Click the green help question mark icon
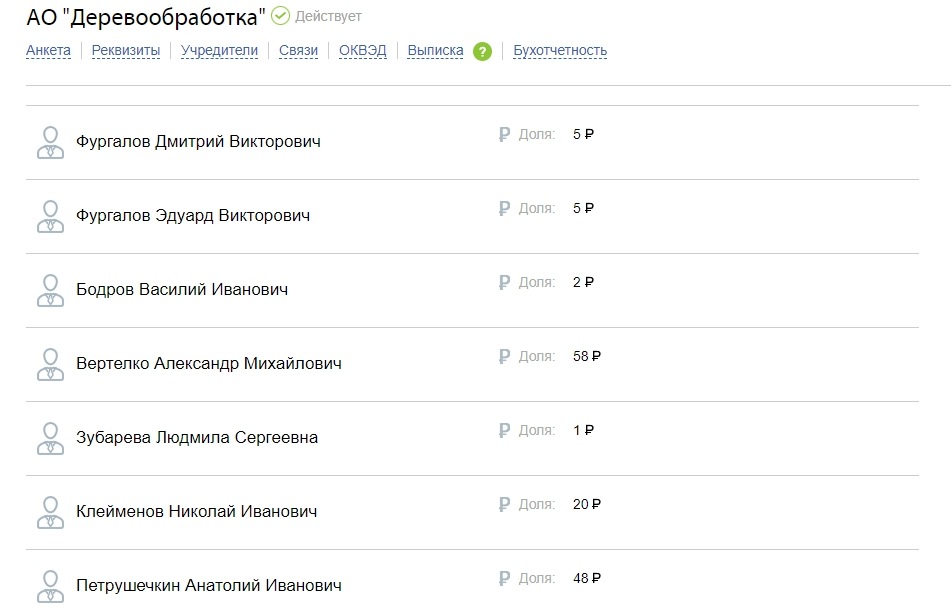Viewport: 951px width, 608px height. point(482,52)
